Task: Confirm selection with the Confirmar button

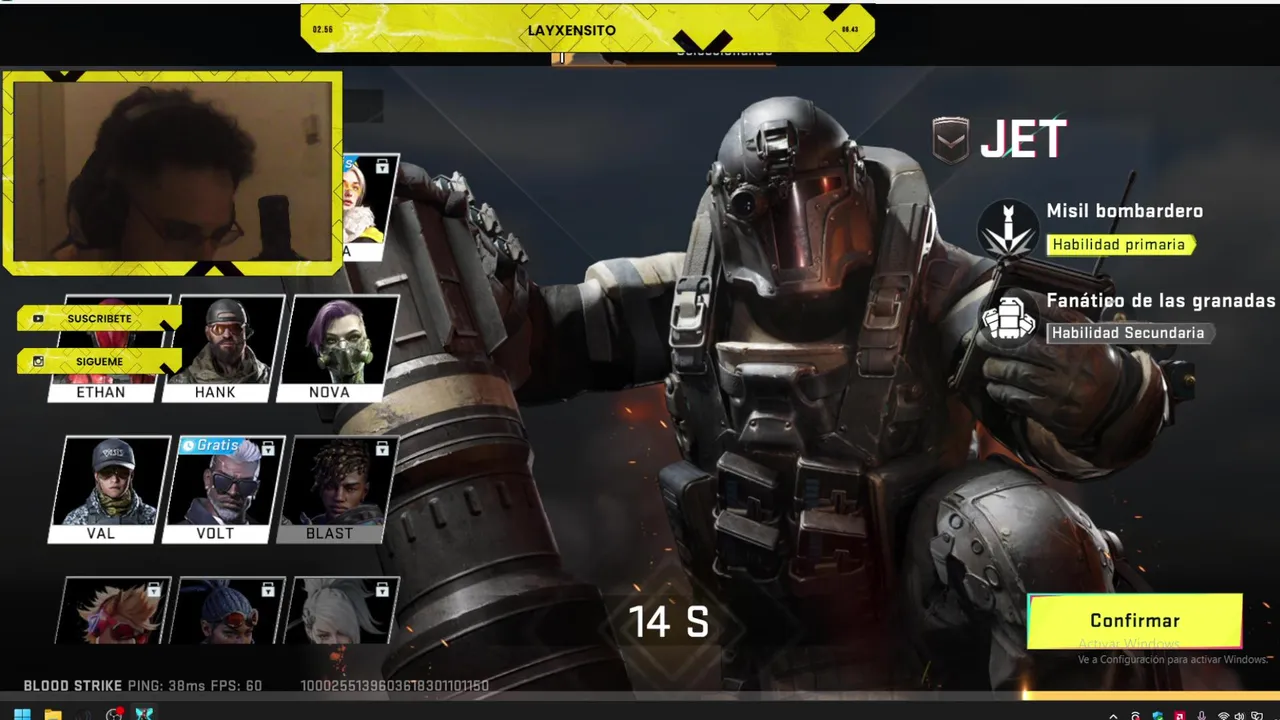Action: coord(1135,621)
